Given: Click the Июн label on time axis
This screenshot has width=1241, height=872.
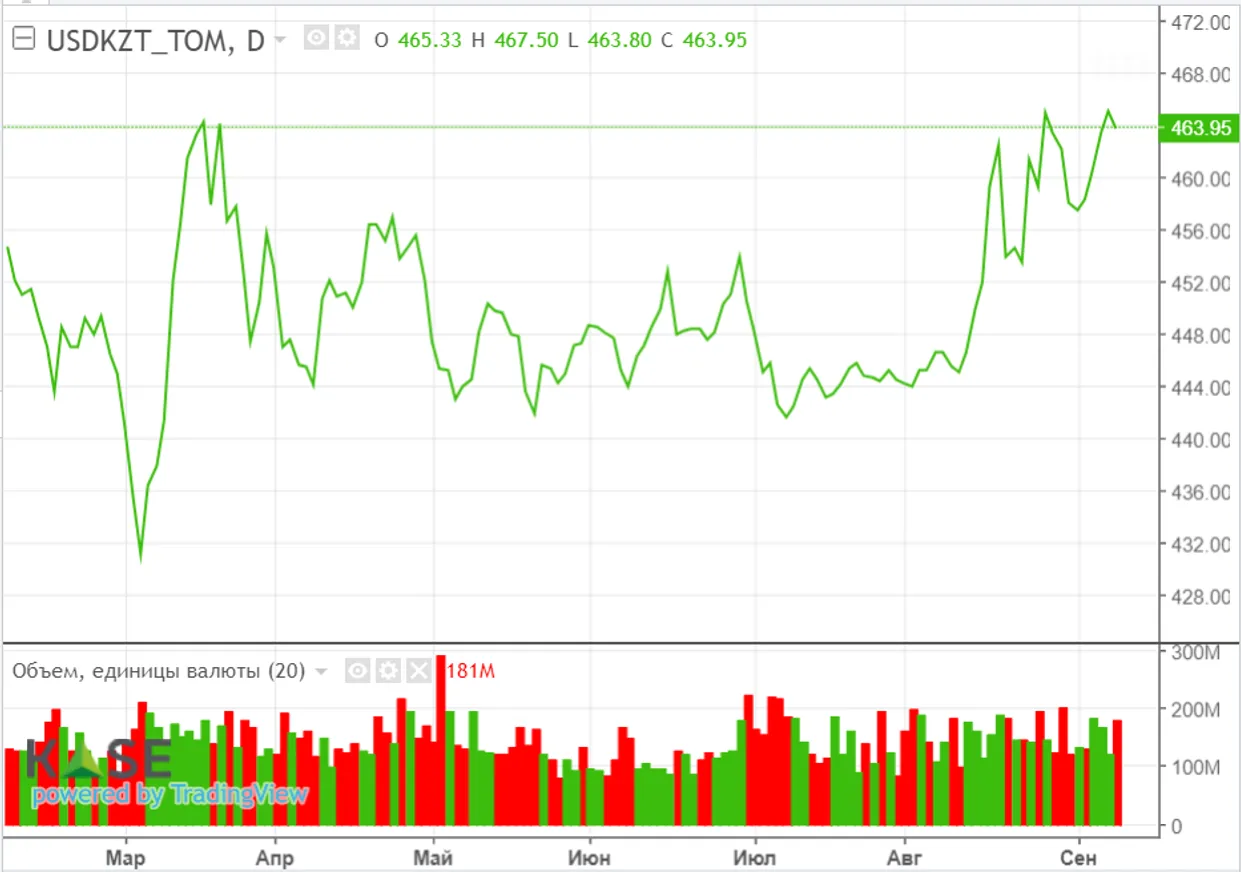Looking at the screenshot, I should (x=589, y=858).
